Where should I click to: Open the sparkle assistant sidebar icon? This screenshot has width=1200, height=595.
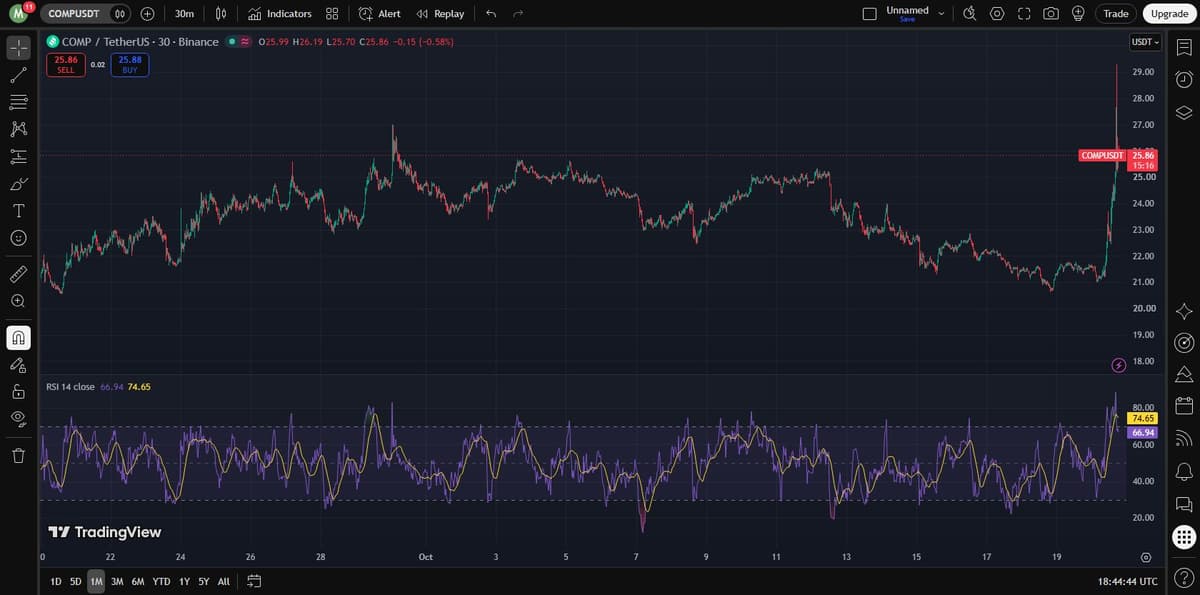pyautogui.click(x=1184, y=311)
